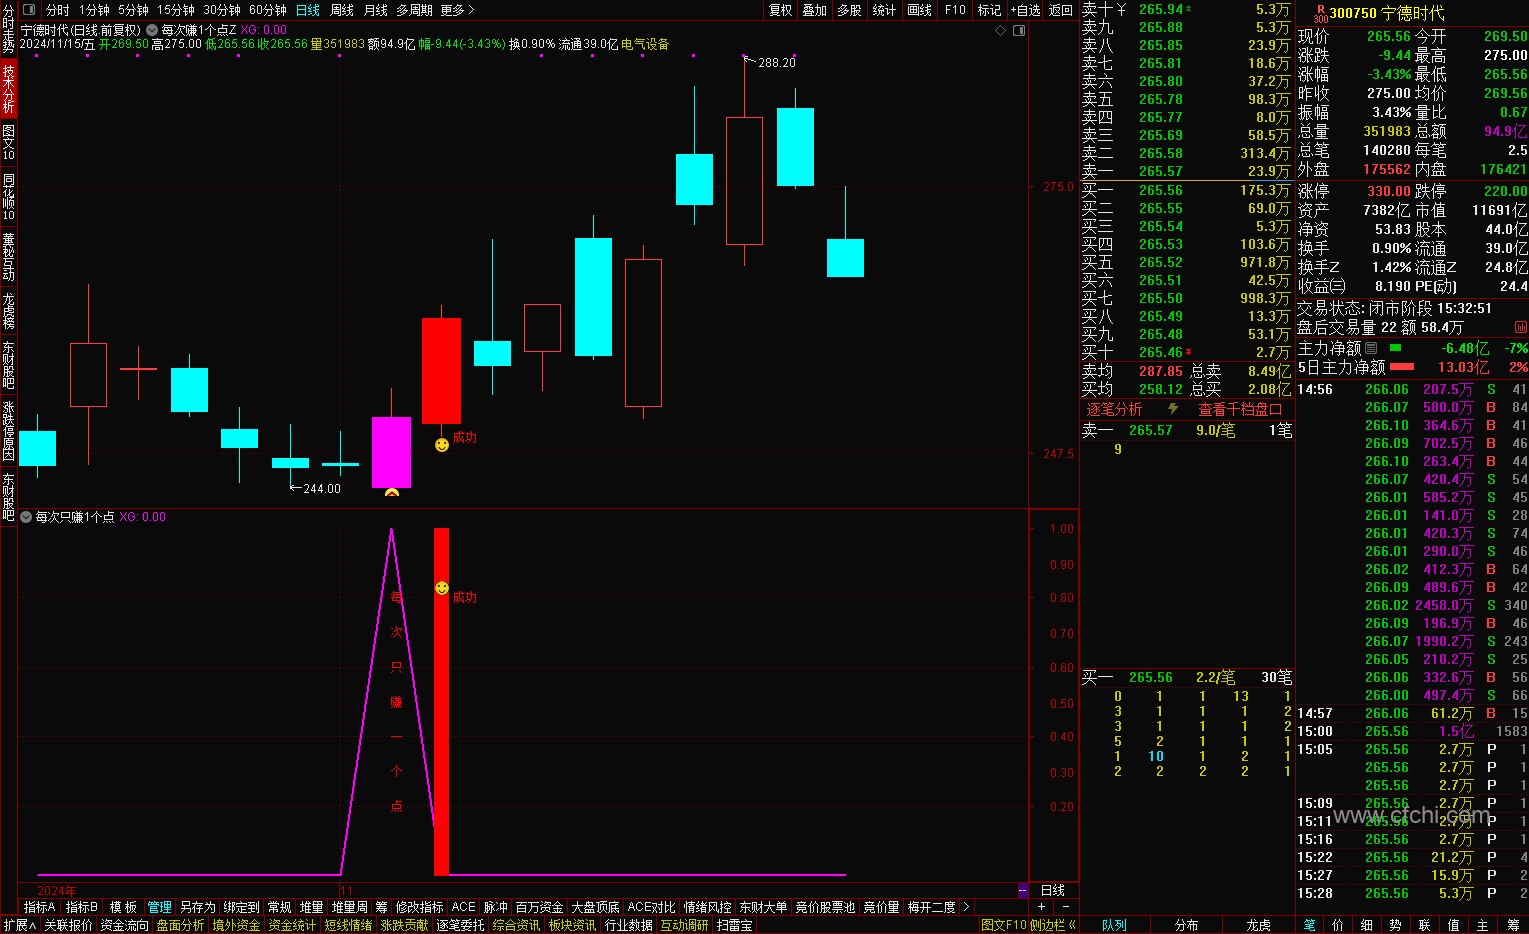Select the 15:00 trade row
The height and width of the screenshot is (934, 1529).
tap(1412, 731)
